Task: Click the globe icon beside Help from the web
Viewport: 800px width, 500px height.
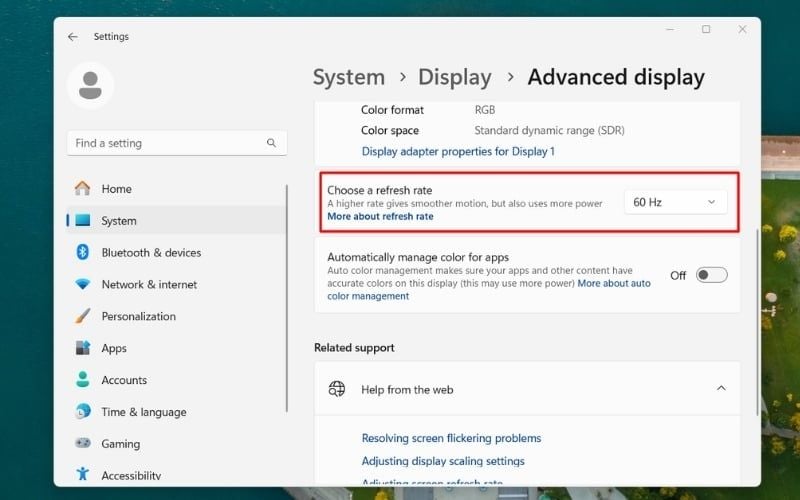Action: pyautogui.click(x=337, y=389)
